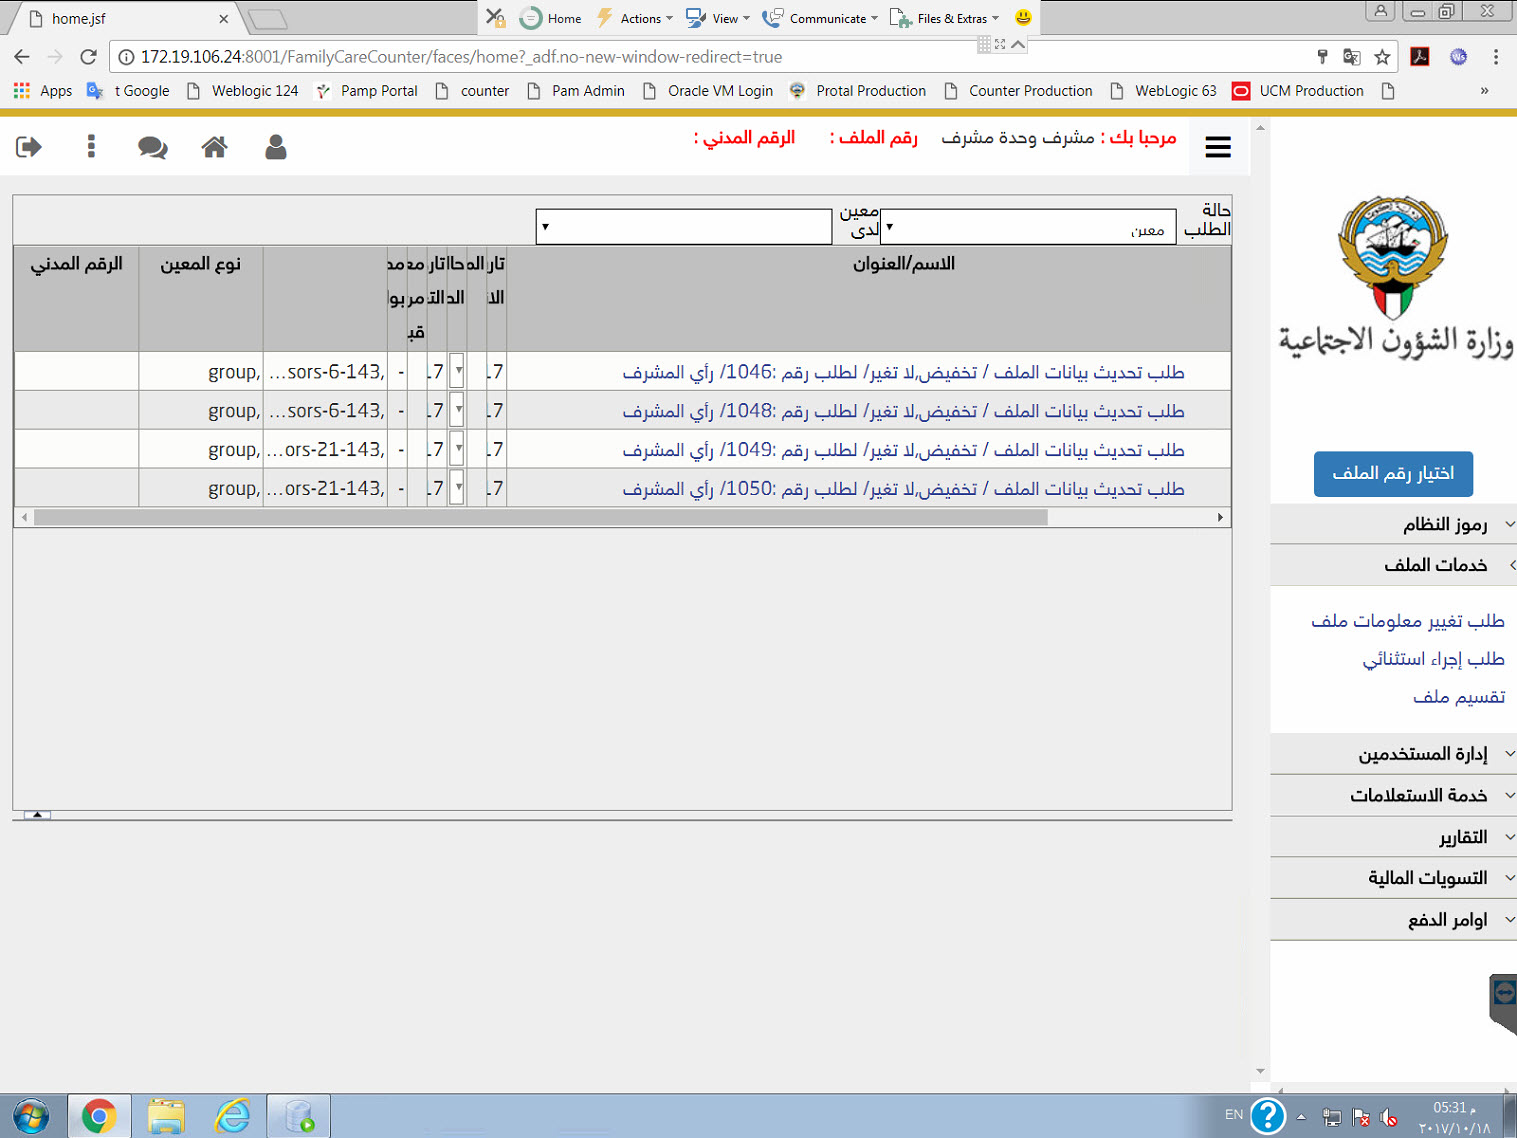Open the طلب تغيير معلومات ملف link
Image resolution: width=1517 pixels, height=1138 pixels.
tap(1408, 621)
